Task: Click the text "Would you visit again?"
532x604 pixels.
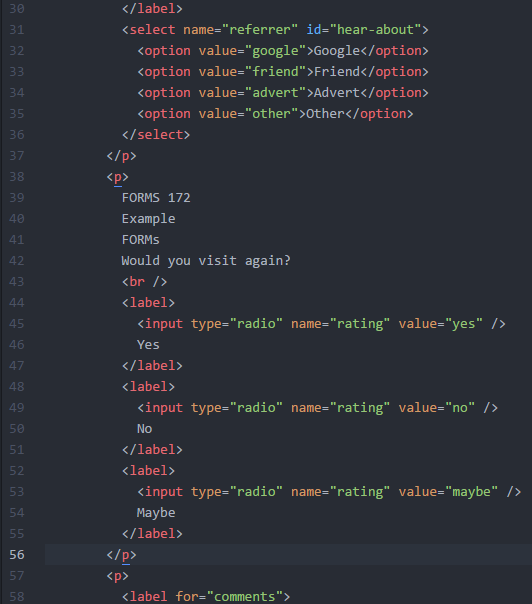Action: 206,261
